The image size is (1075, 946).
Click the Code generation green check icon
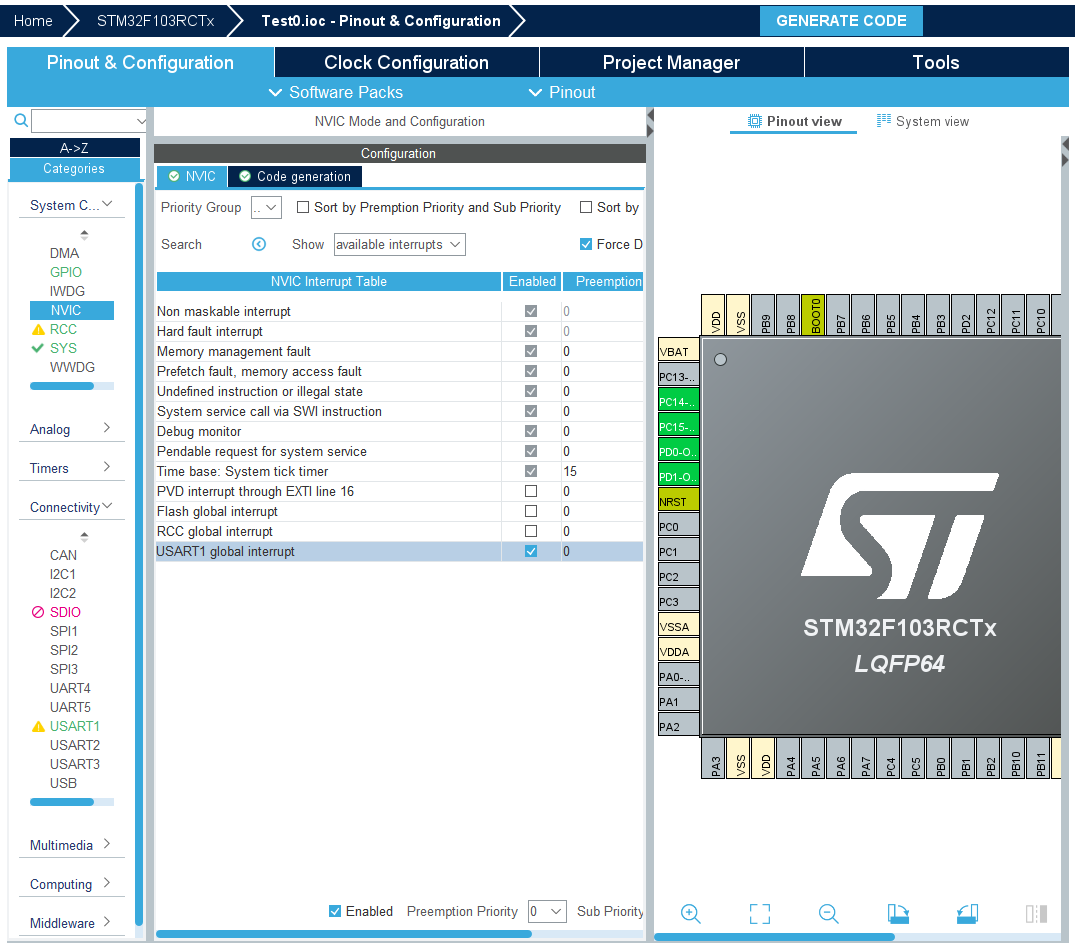coord(245,176)
